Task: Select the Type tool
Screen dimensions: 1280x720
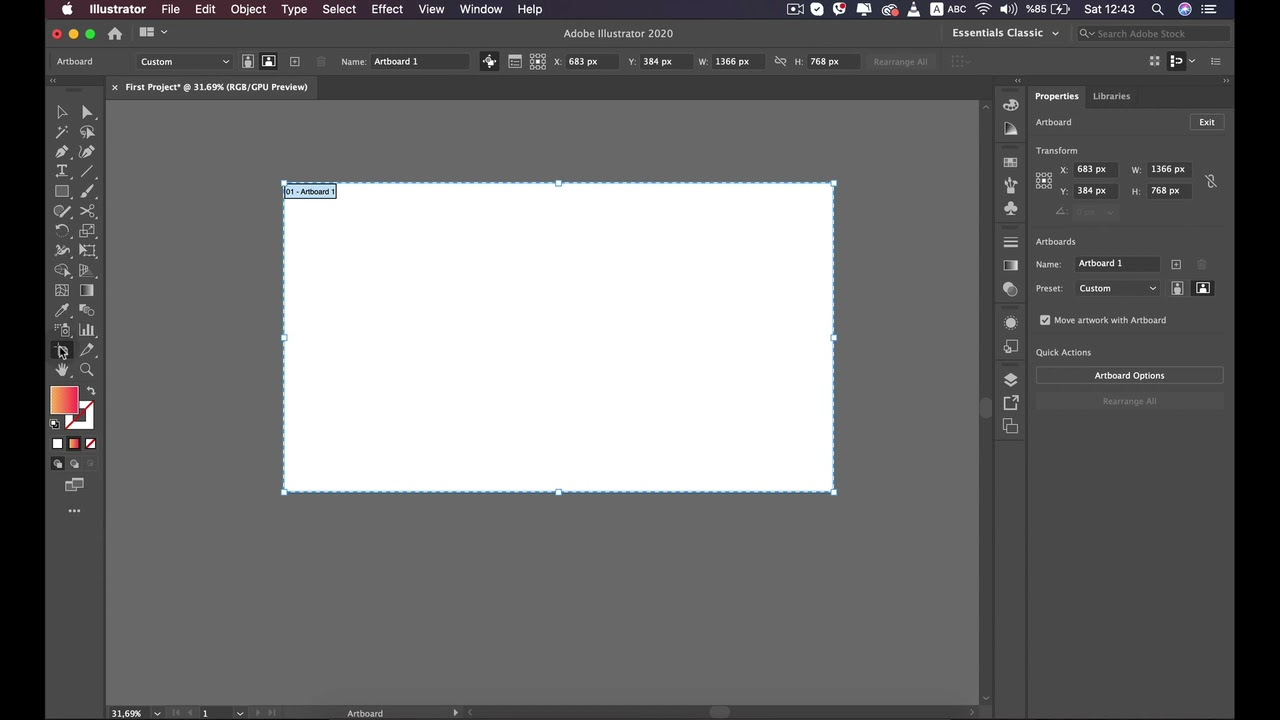Action: click(62, 171)
